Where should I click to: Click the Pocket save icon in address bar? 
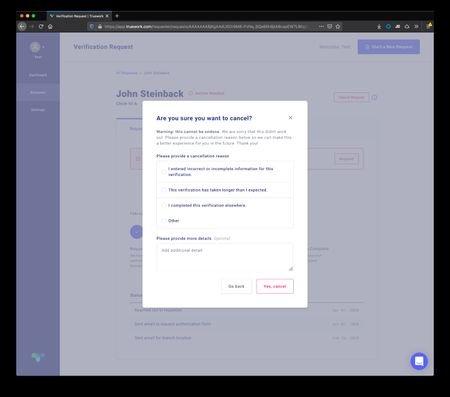[329, 26]
